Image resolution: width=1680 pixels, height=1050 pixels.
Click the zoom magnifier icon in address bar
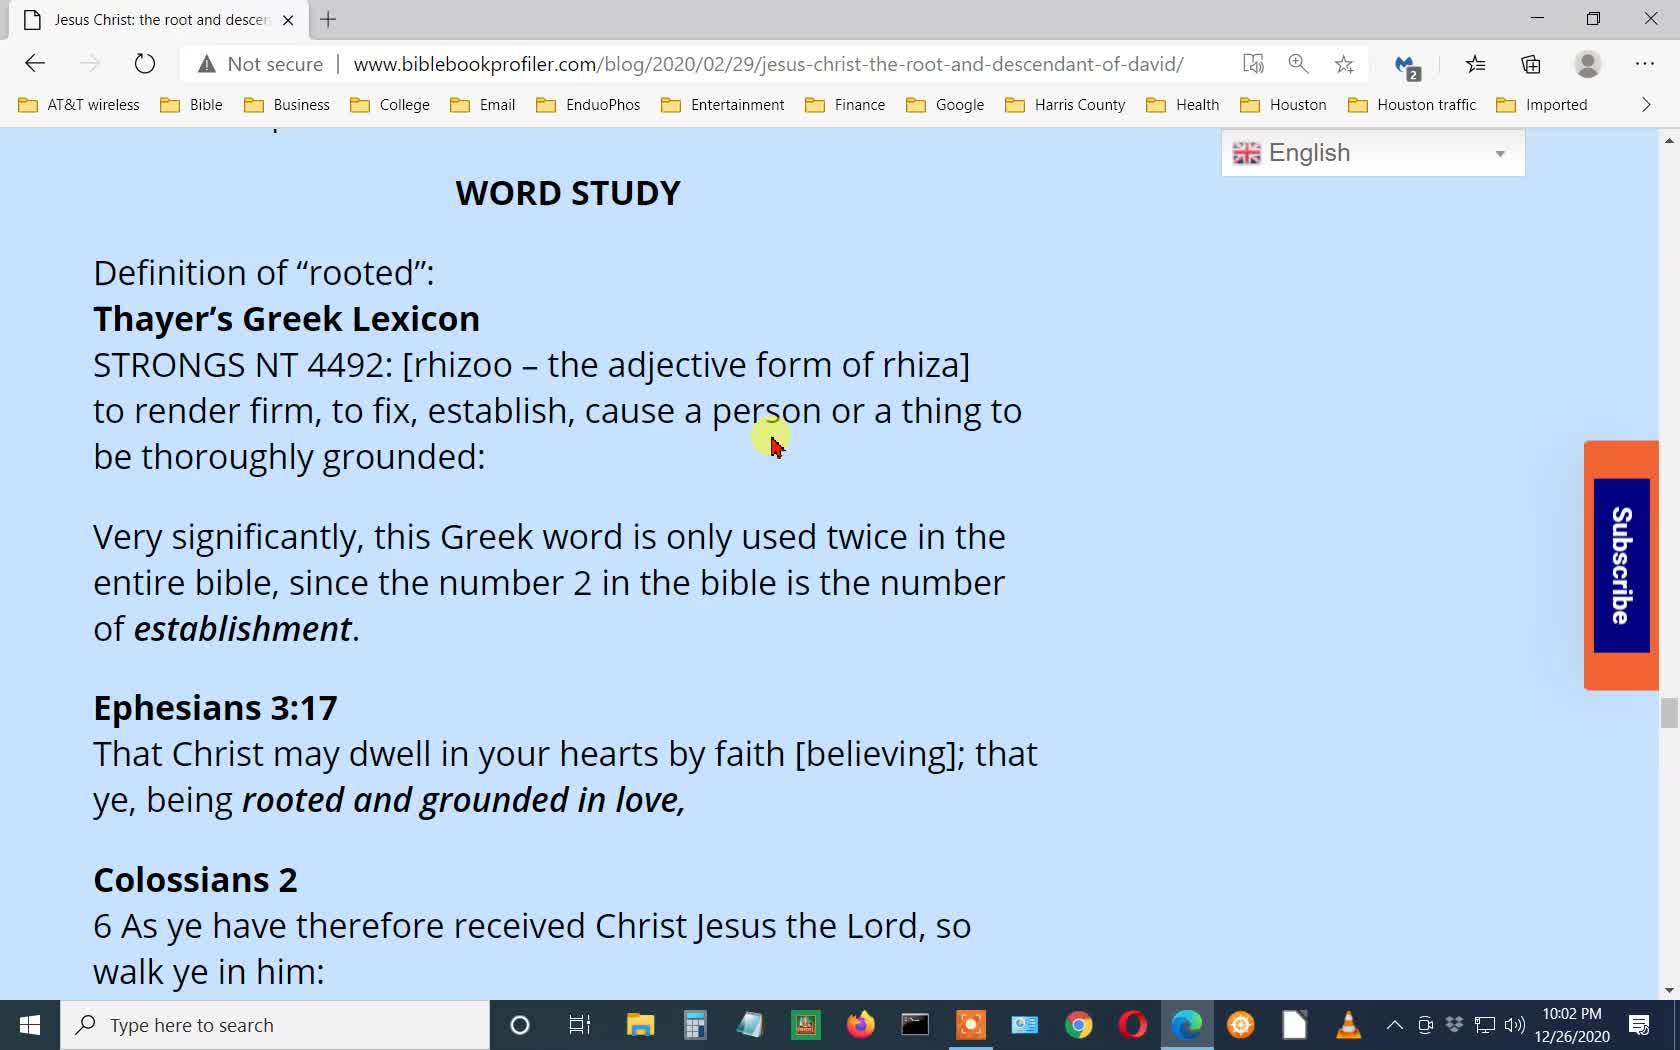[1298, 63]
